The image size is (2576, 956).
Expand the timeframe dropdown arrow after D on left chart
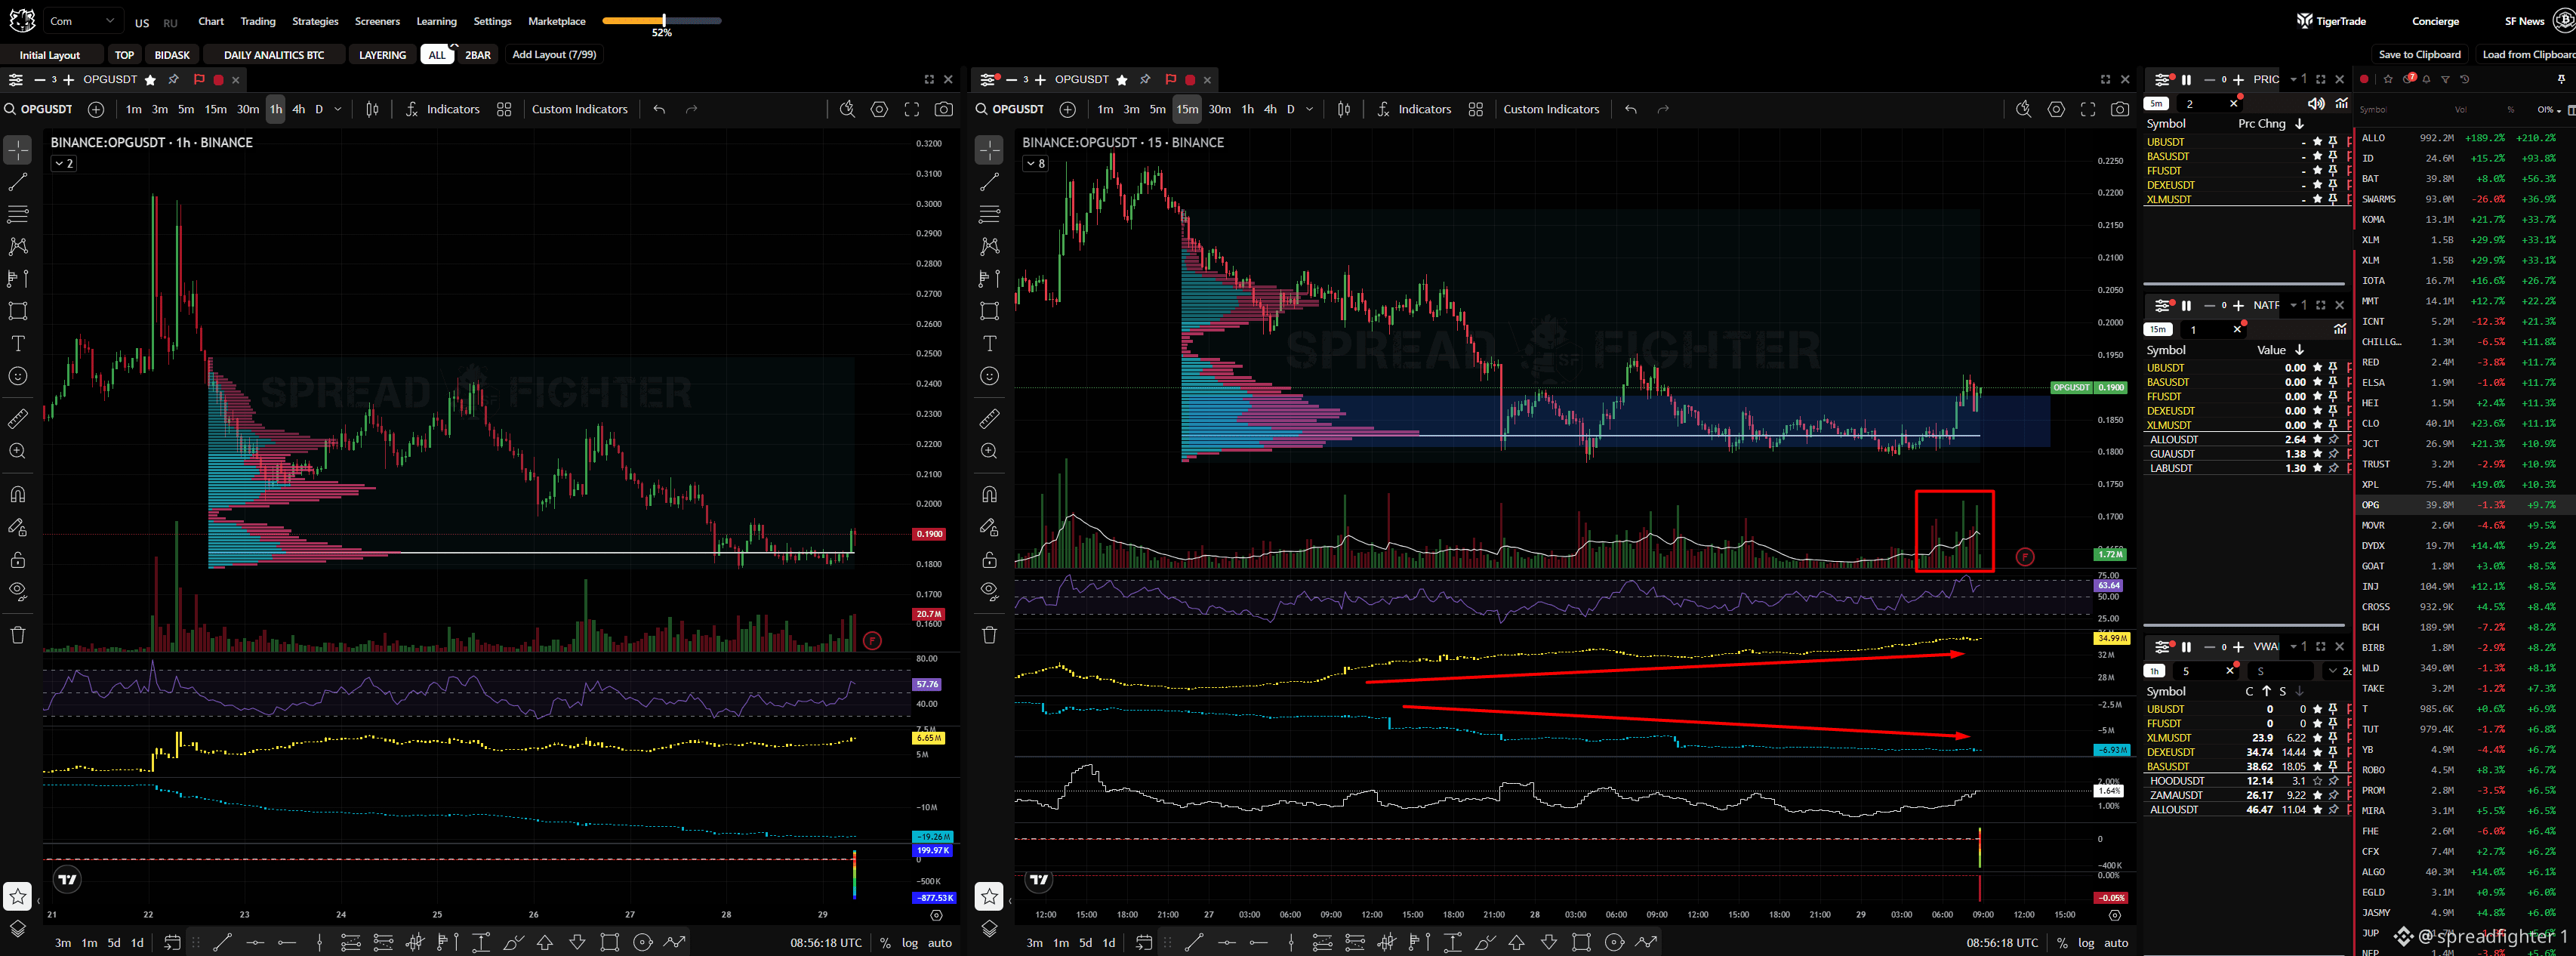(338, 109)
